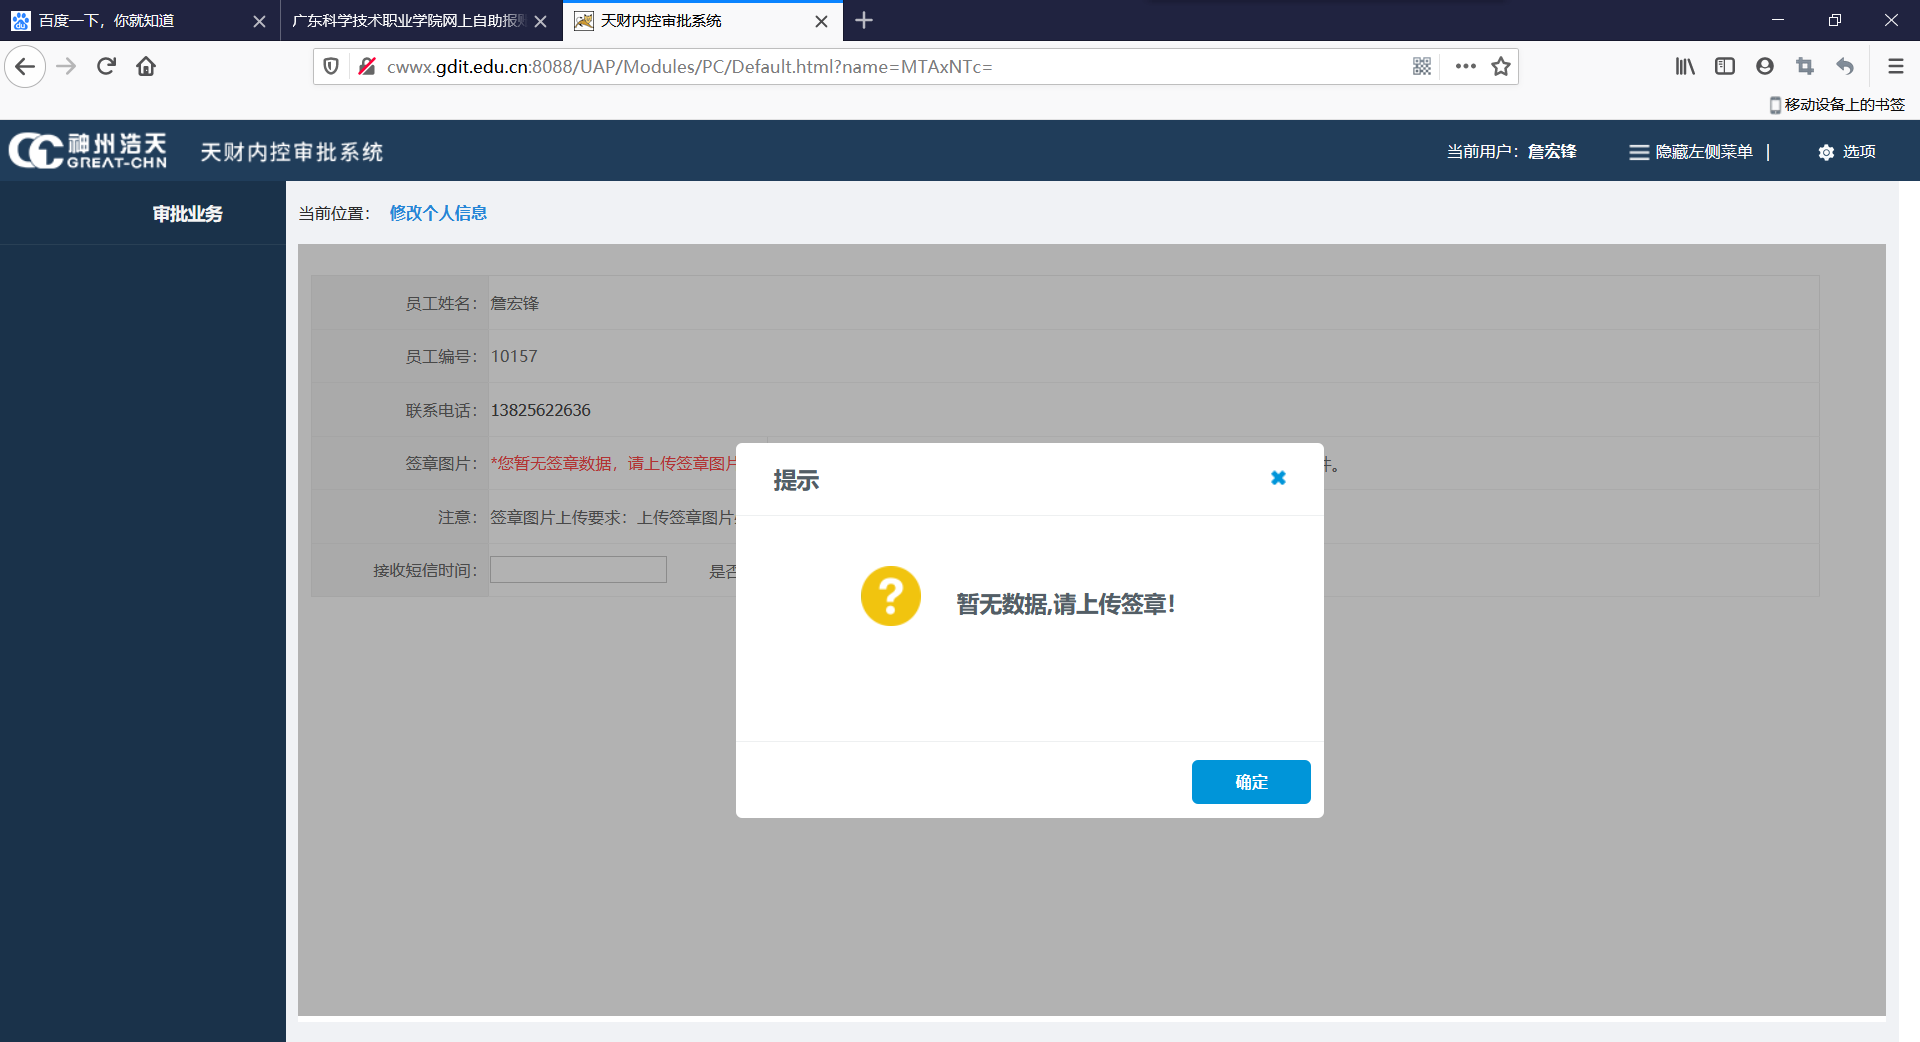Click the 修改个人信息 breadcrumb link
Screen dimensions: 1920x1042
click(x=438, y=213)
